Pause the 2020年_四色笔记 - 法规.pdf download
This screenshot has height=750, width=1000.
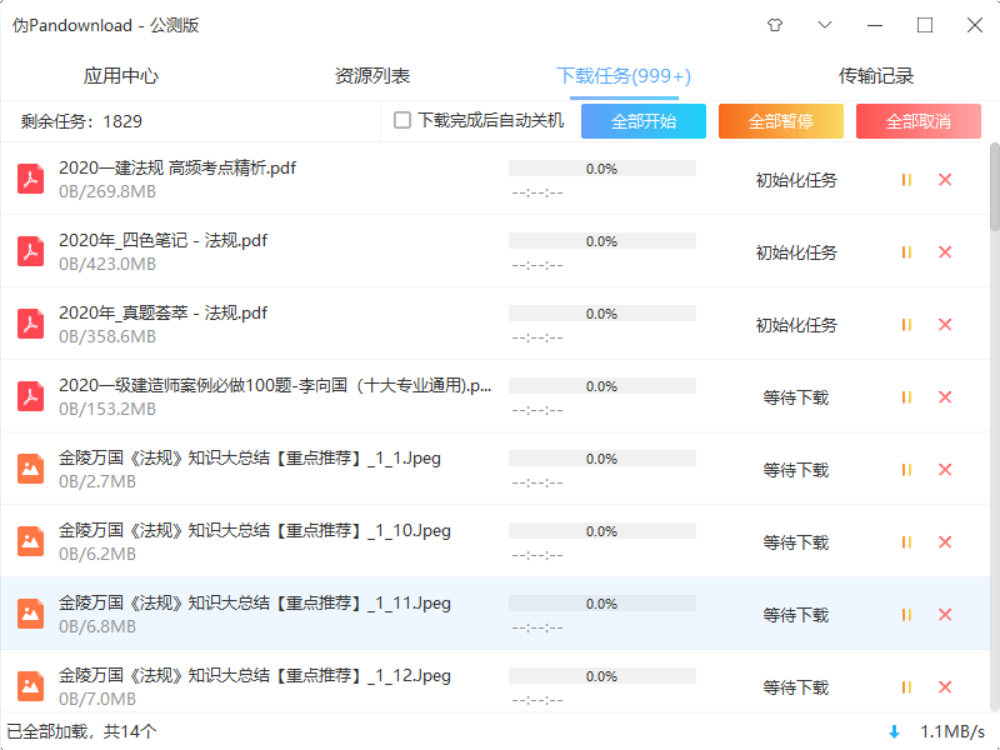click(906, 252)
